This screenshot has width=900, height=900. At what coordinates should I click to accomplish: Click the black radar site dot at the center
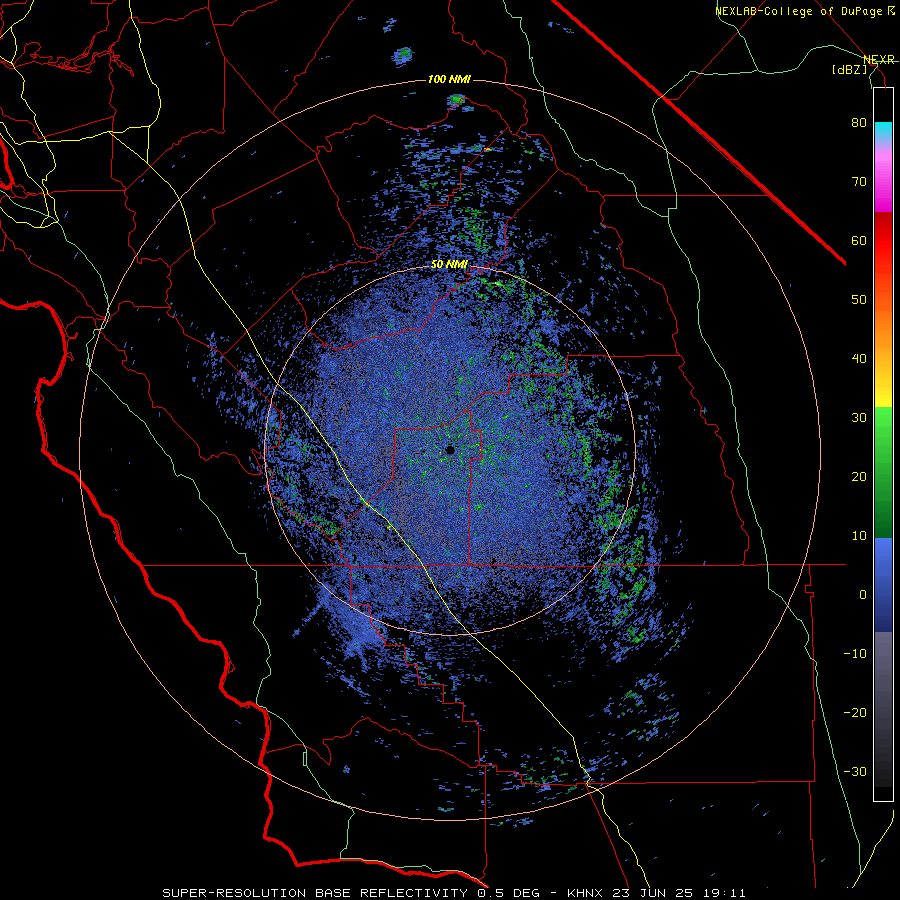(450, 451)
